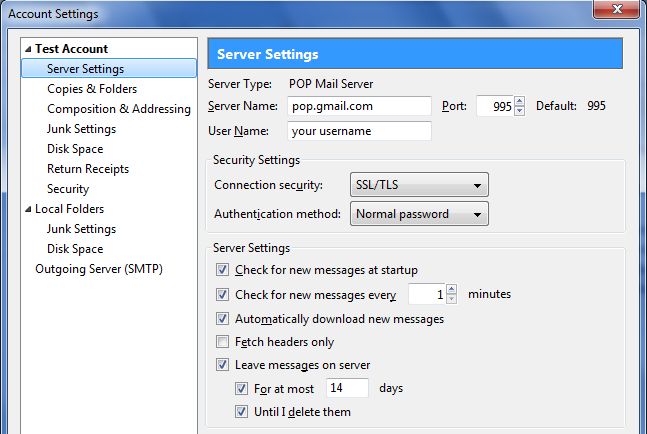The image size is (647, 434).
Task: Open Outgoing Server (SMTP) settings
Action: tap(99, 269)
